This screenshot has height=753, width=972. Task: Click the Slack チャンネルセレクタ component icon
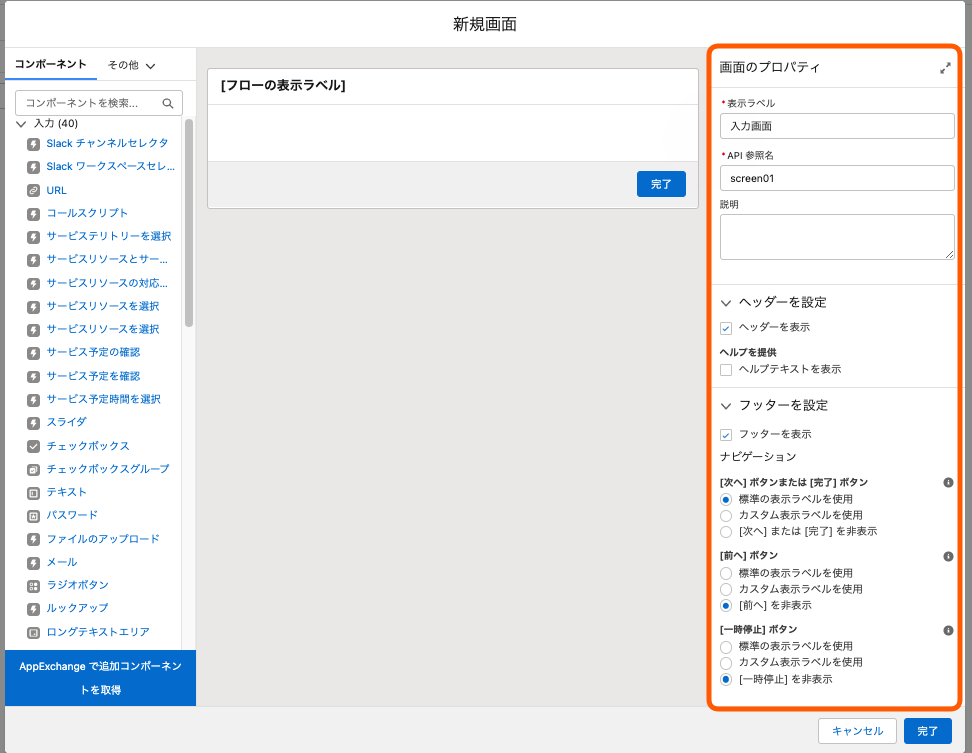33,144
